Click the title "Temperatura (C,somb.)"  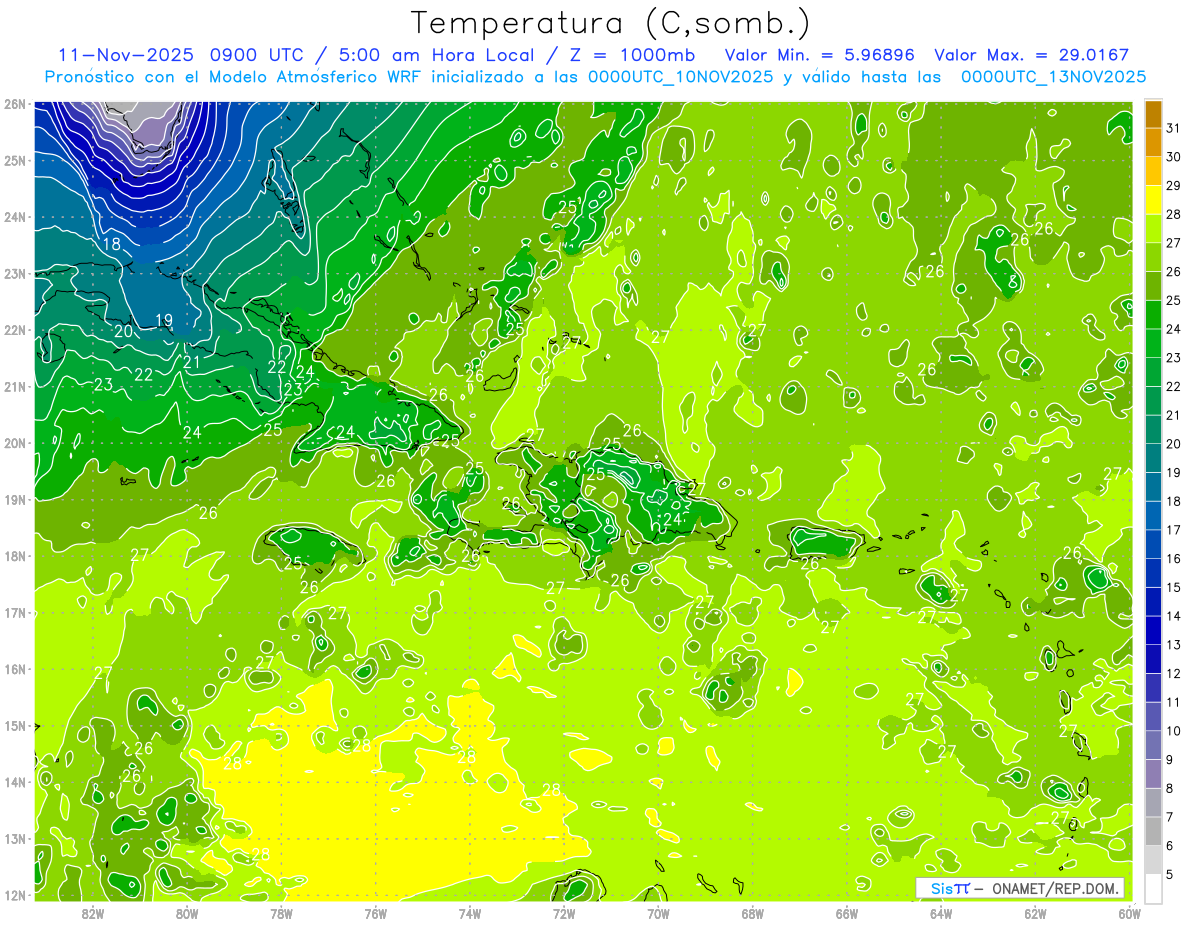tap(611, 24)
